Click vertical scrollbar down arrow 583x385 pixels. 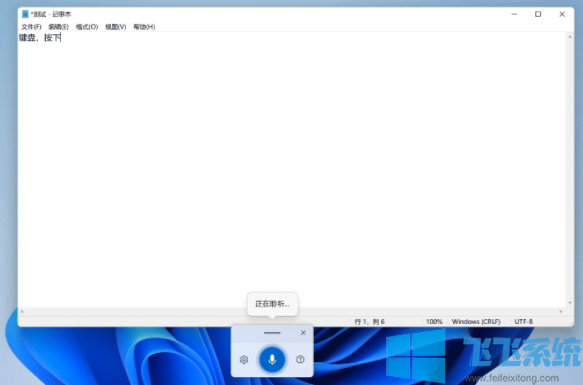coord(570,303)
